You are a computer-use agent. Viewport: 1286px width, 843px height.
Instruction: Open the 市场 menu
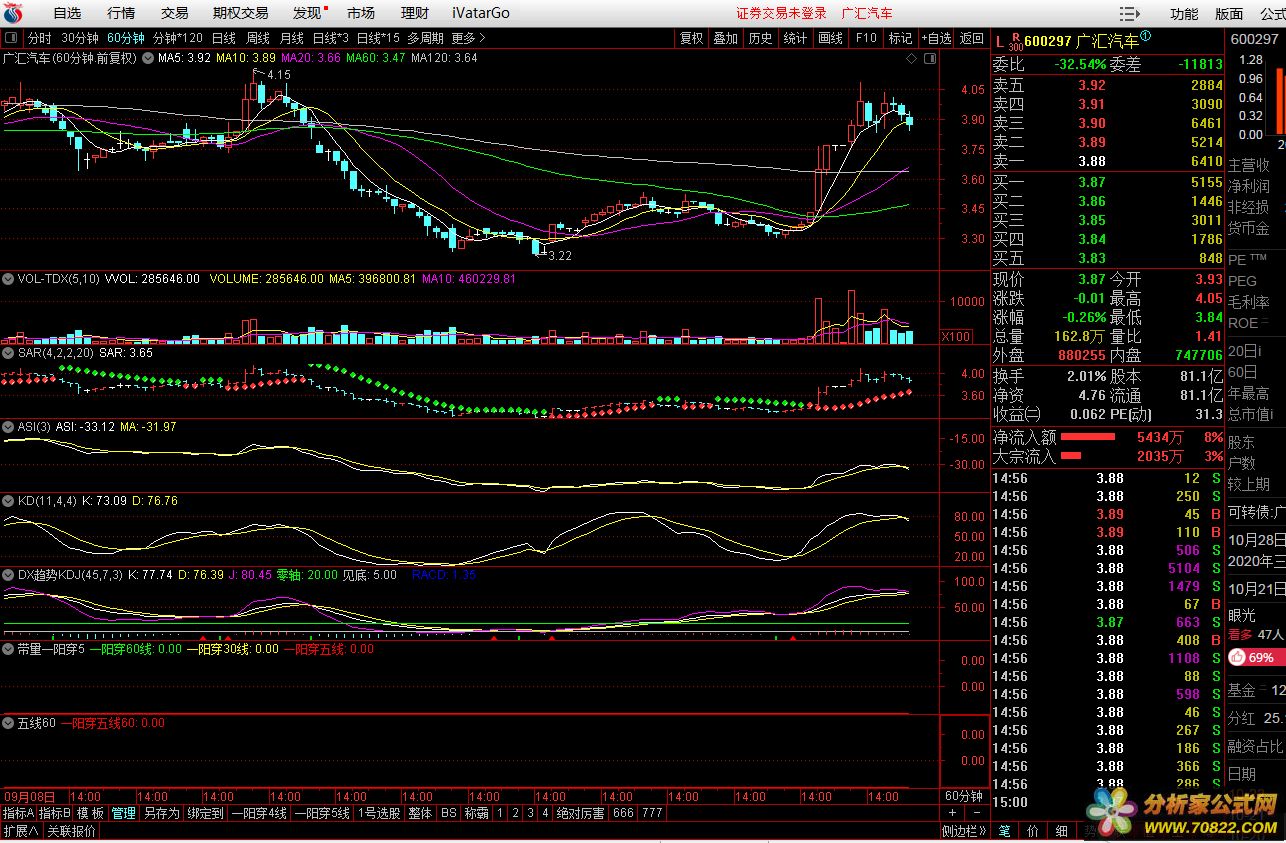click(x=361, y=13)
